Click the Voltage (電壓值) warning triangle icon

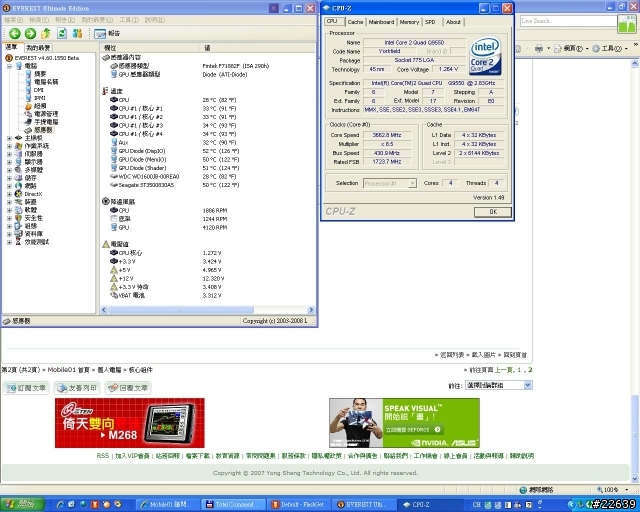click(106, 244)
